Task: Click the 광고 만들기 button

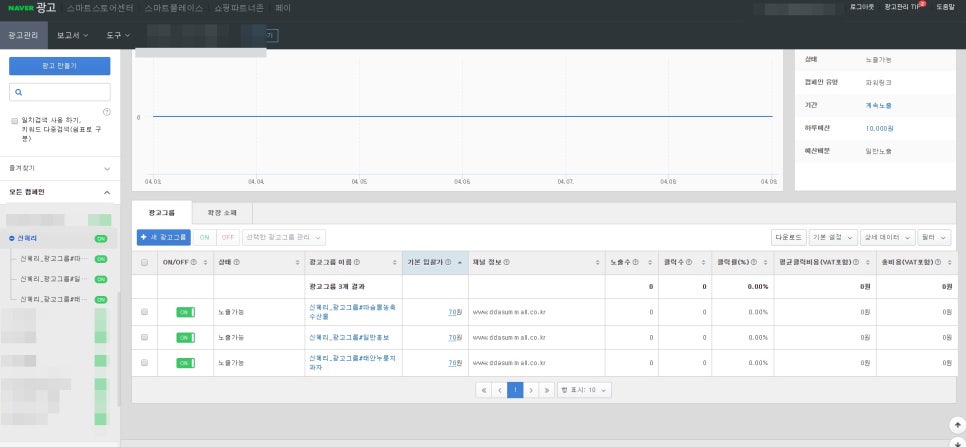Action: click(60, 66)
